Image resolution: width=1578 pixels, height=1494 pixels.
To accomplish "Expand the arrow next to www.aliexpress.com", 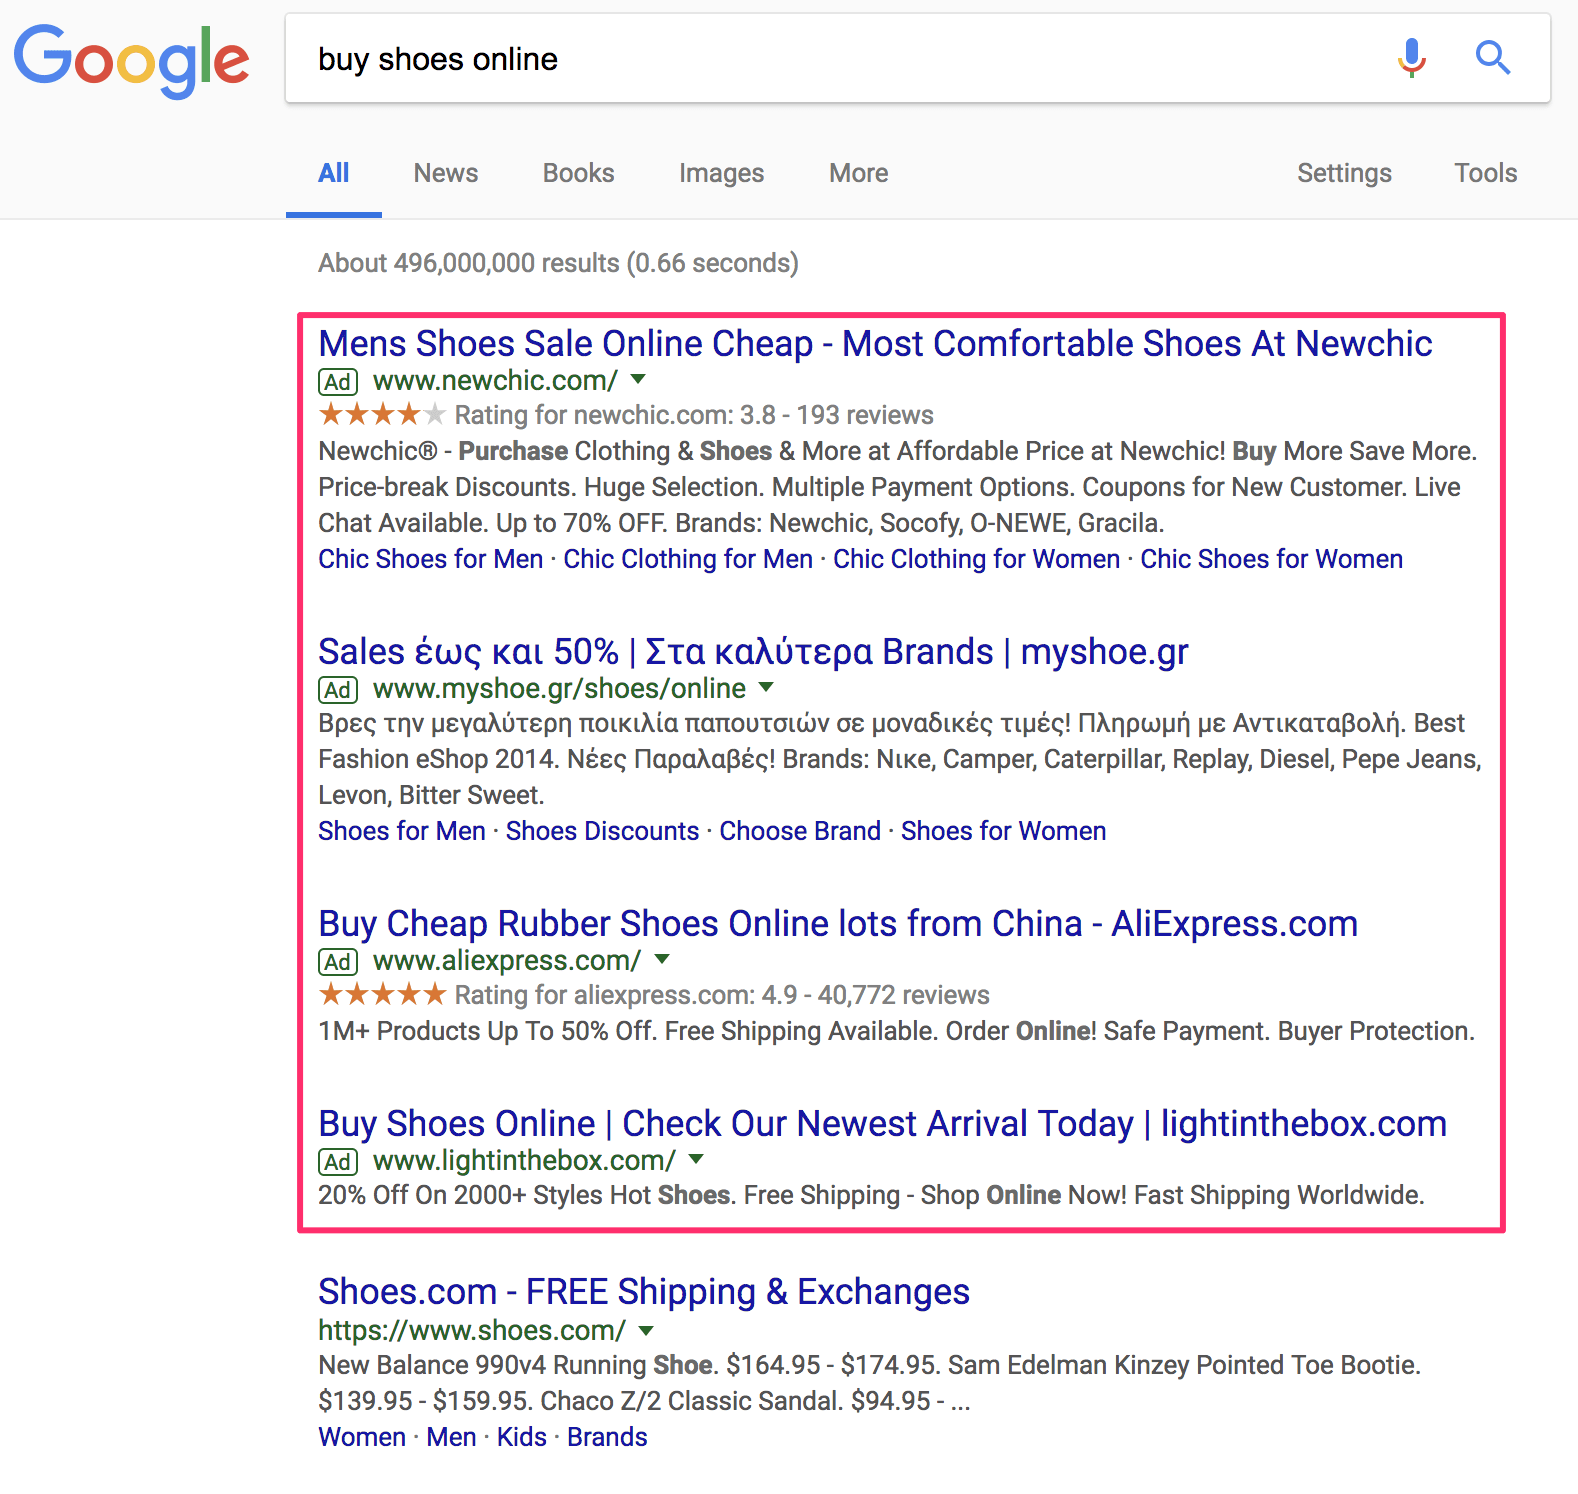I will point(662,960).
